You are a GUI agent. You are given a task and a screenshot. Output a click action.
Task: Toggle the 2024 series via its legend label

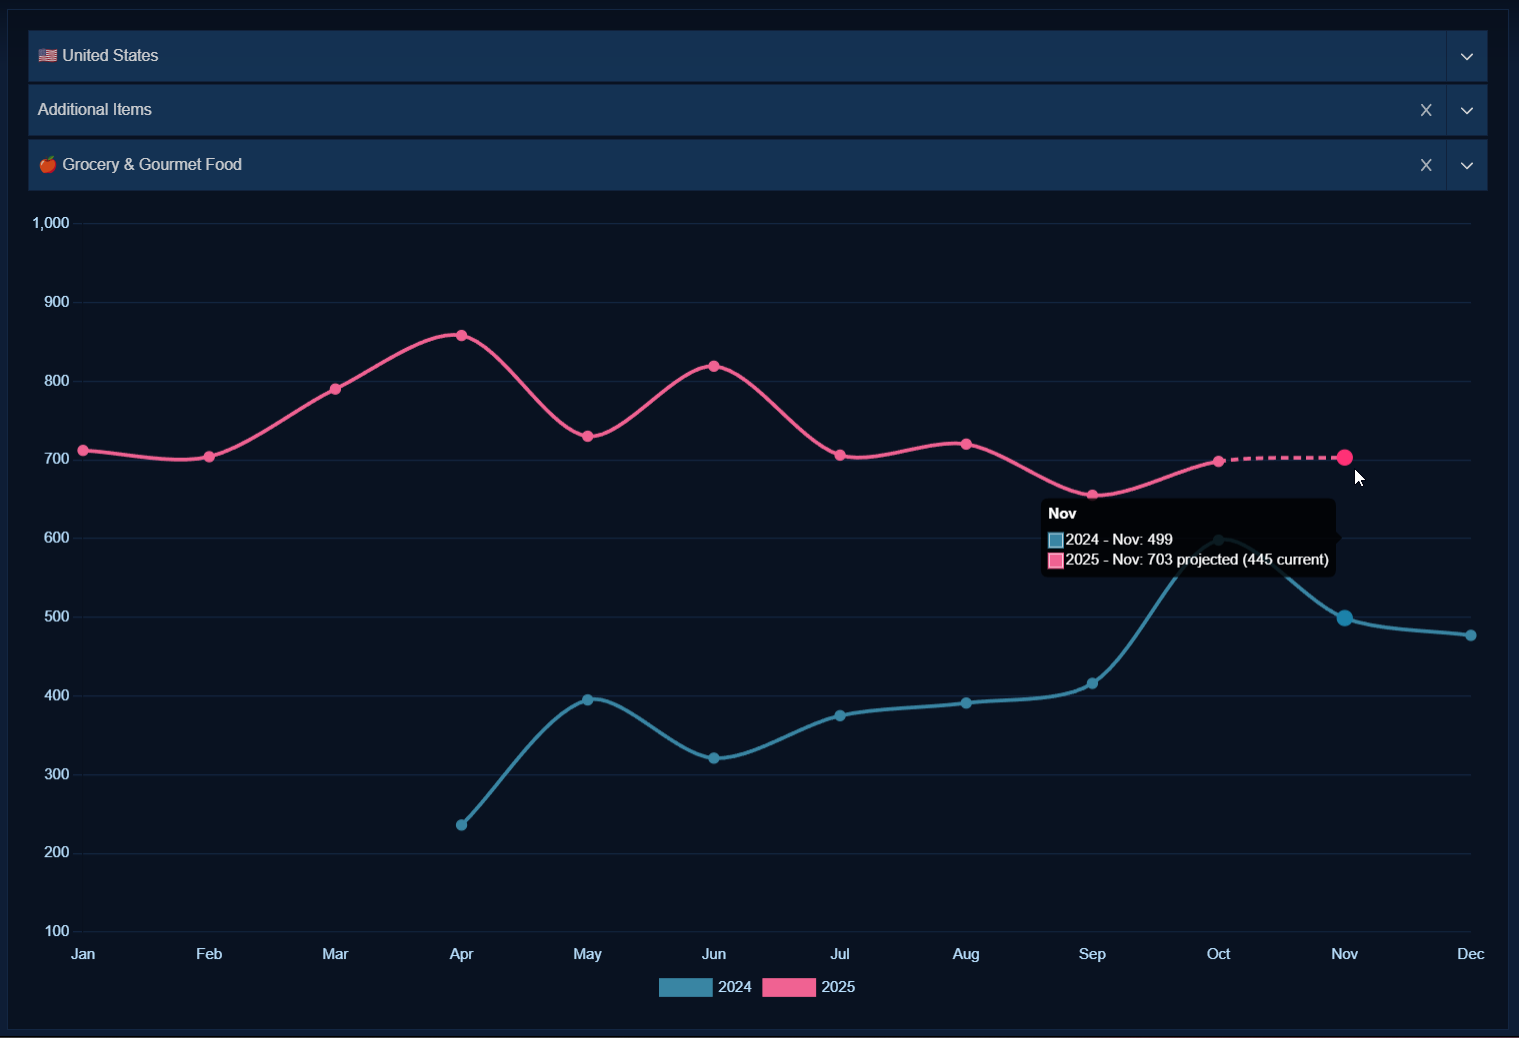pyautogui.click(x=734, y=987)
